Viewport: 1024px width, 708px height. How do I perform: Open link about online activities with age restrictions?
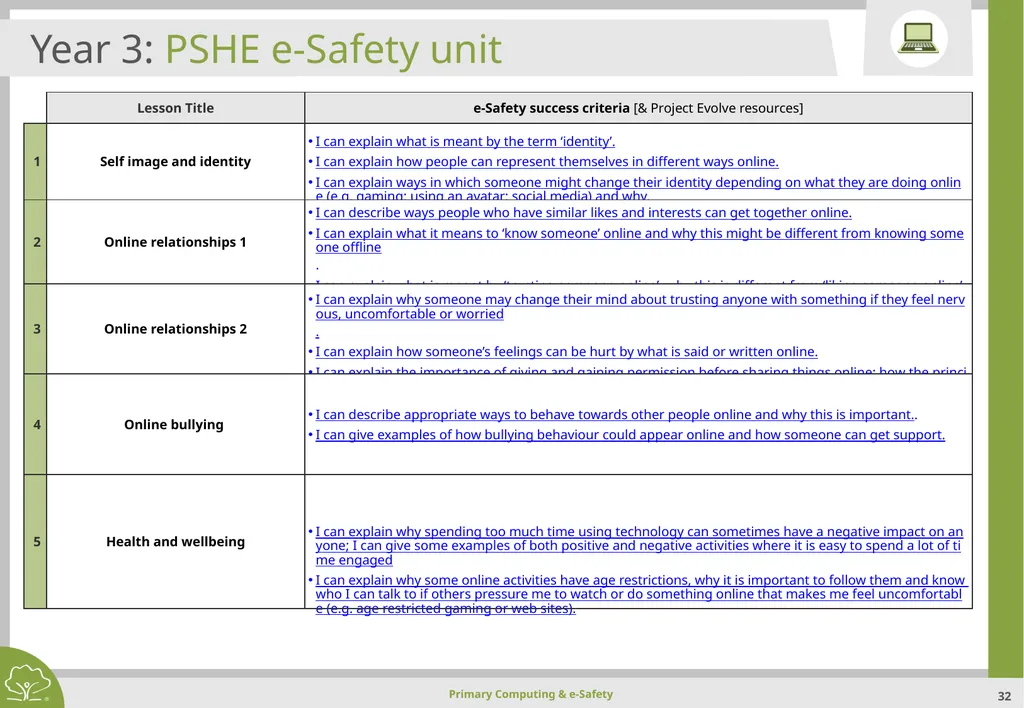tap(641, 594)
